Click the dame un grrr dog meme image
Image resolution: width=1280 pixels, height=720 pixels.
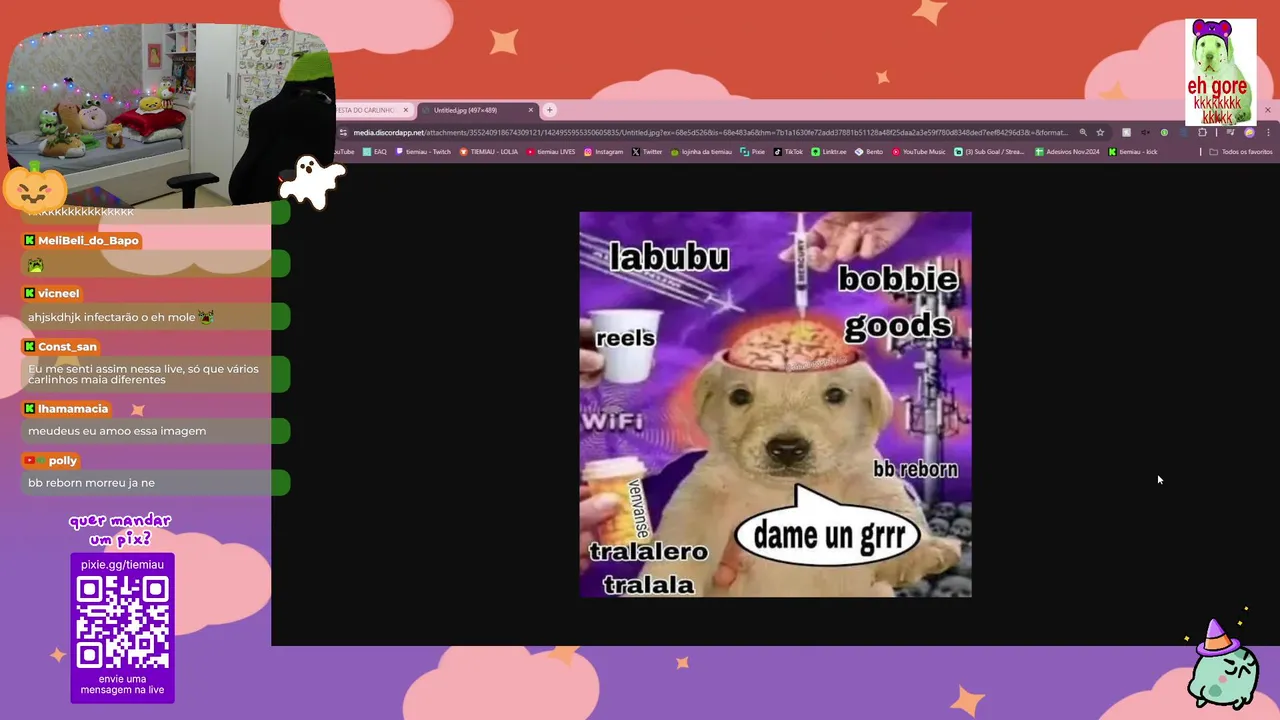pos(775,404)
